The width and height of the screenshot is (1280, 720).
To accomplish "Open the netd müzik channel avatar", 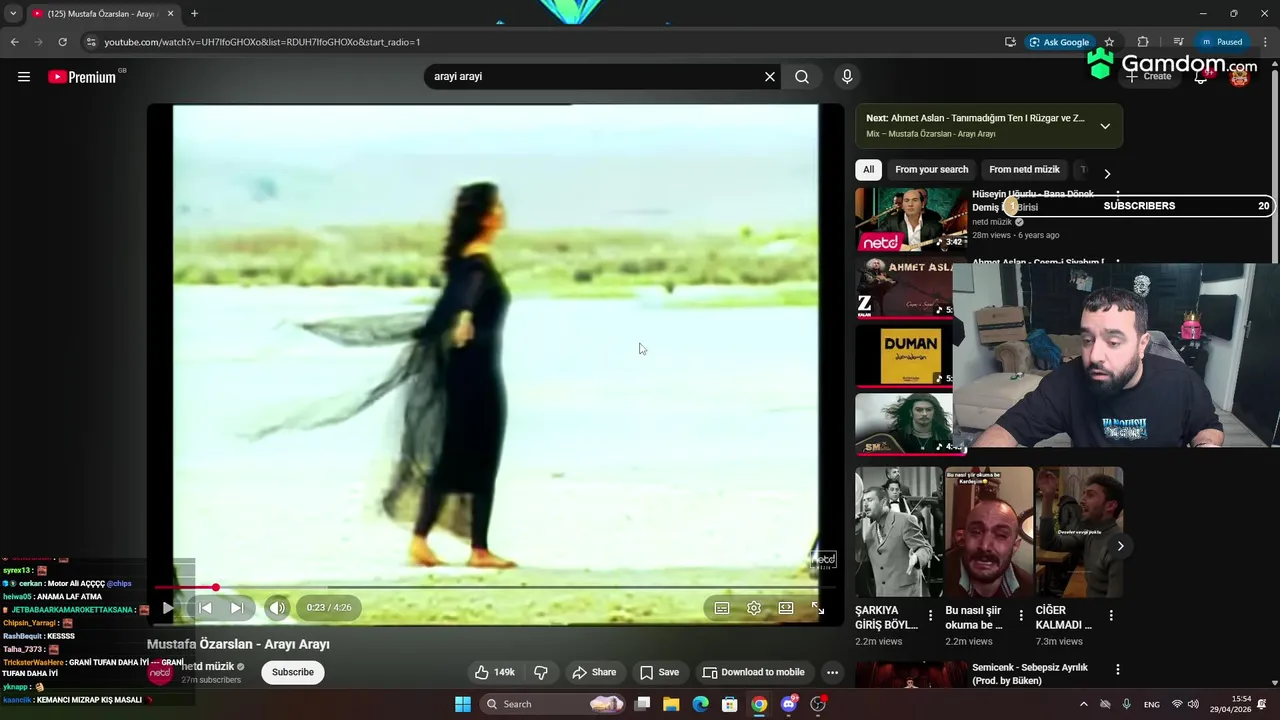I will point(160,673).
